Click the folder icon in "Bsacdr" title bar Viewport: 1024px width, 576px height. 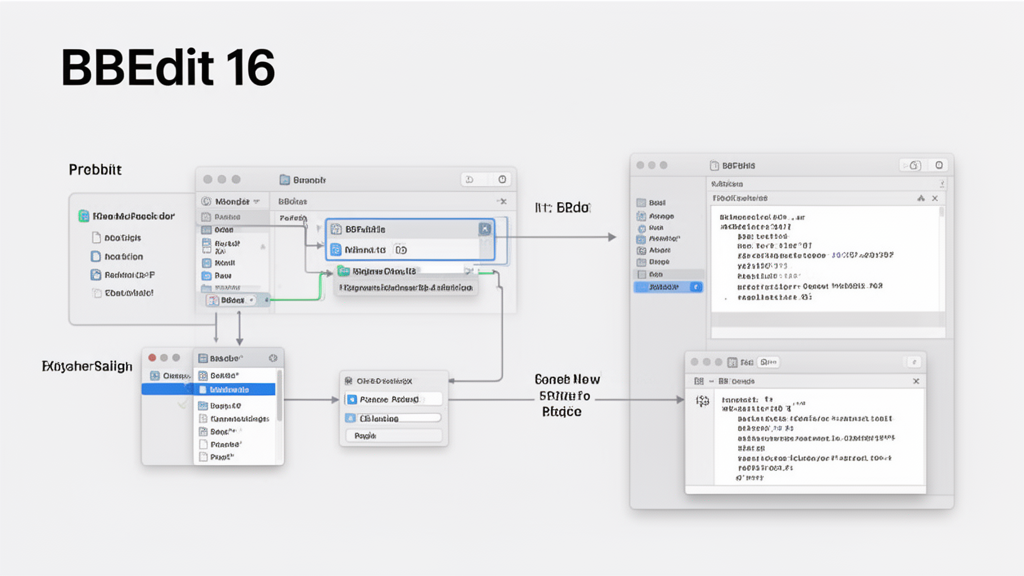pyautogui.click(x=285, y=180)
